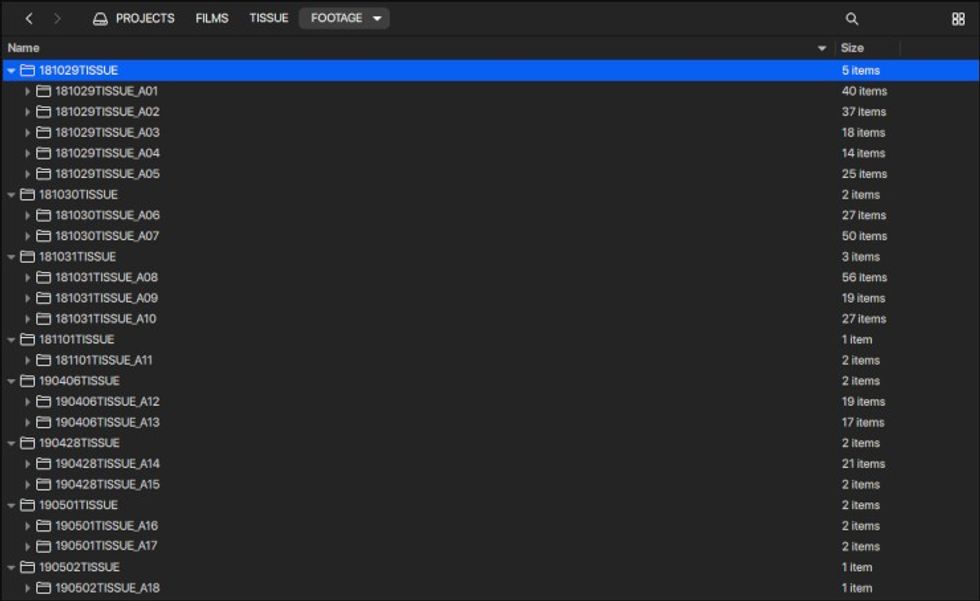The width and height of the screenshot is (980, 601).
Task: Click folder icon of 181031TISSUE_A08
Action: (x=43, y=277)
